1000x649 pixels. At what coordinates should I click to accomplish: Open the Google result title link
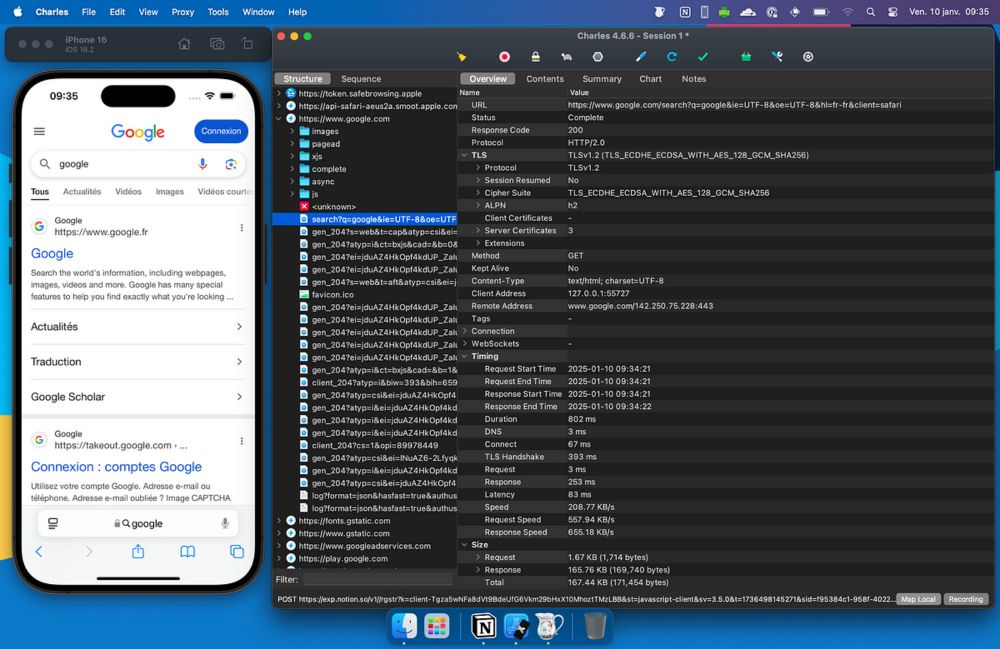pos(52,254)
